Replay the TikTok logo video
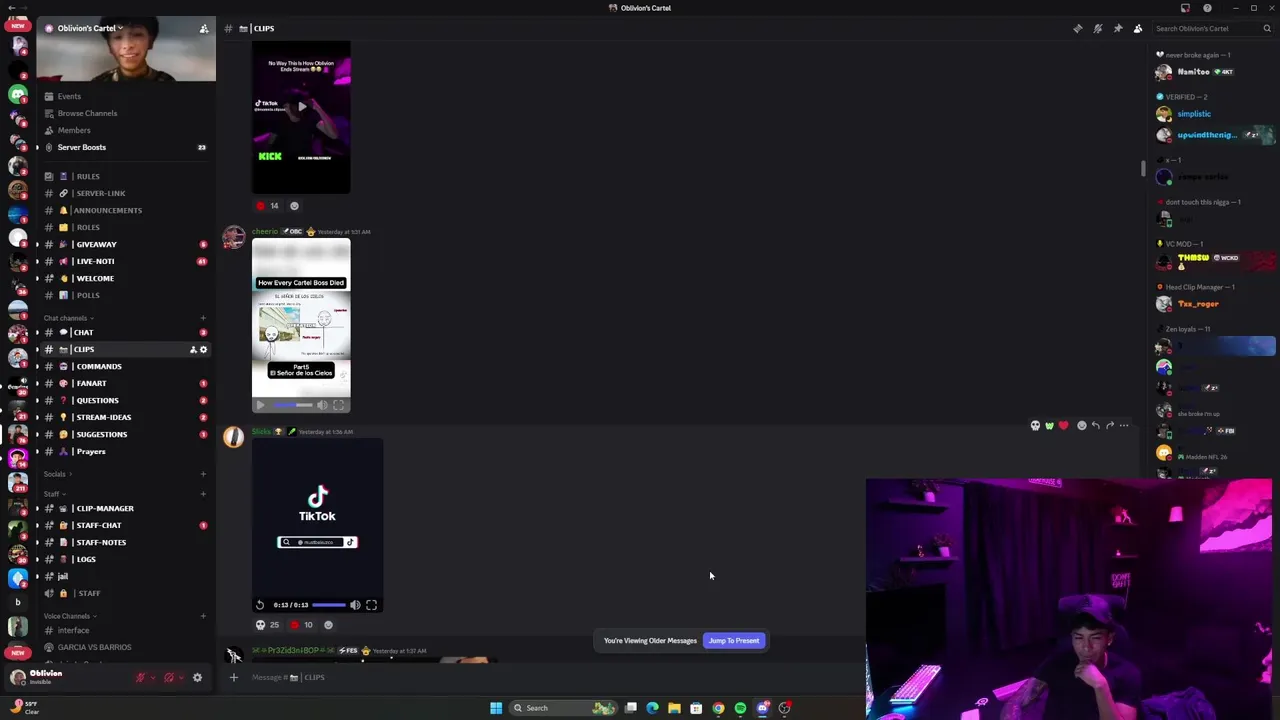 [260, 605]
